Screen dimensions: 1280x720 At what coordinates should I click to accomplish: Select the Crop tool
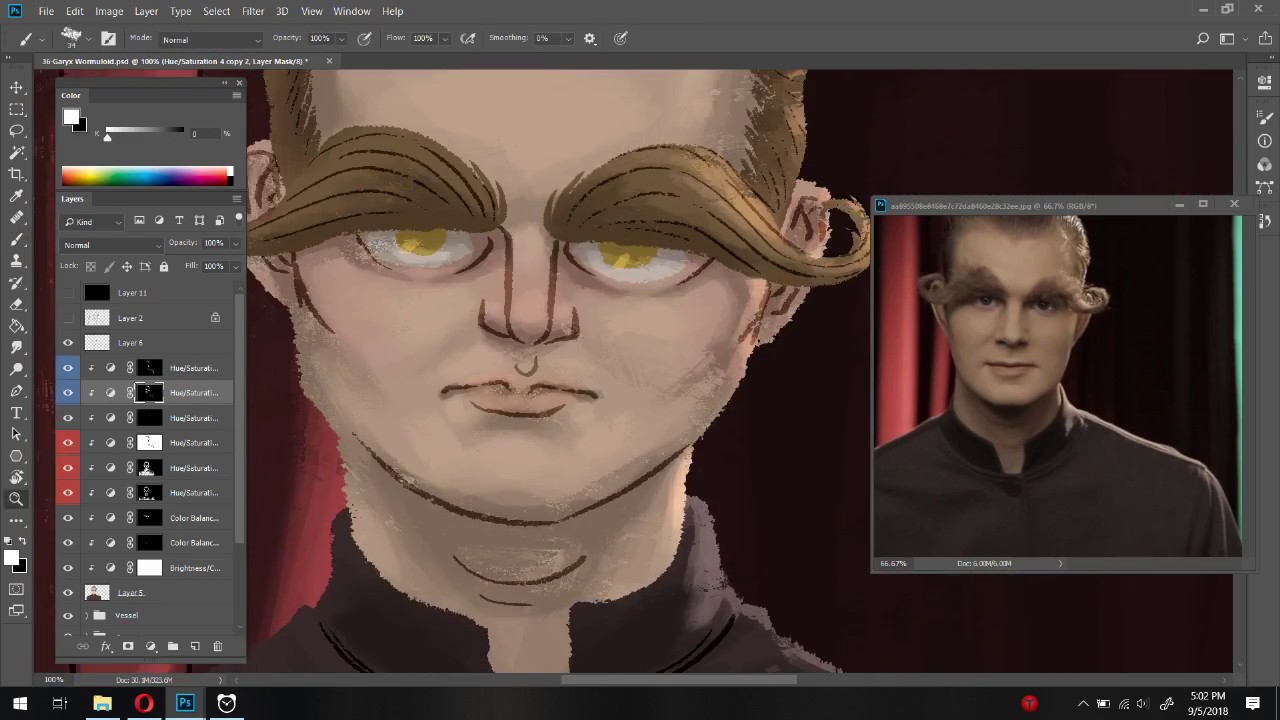(17, 174)
